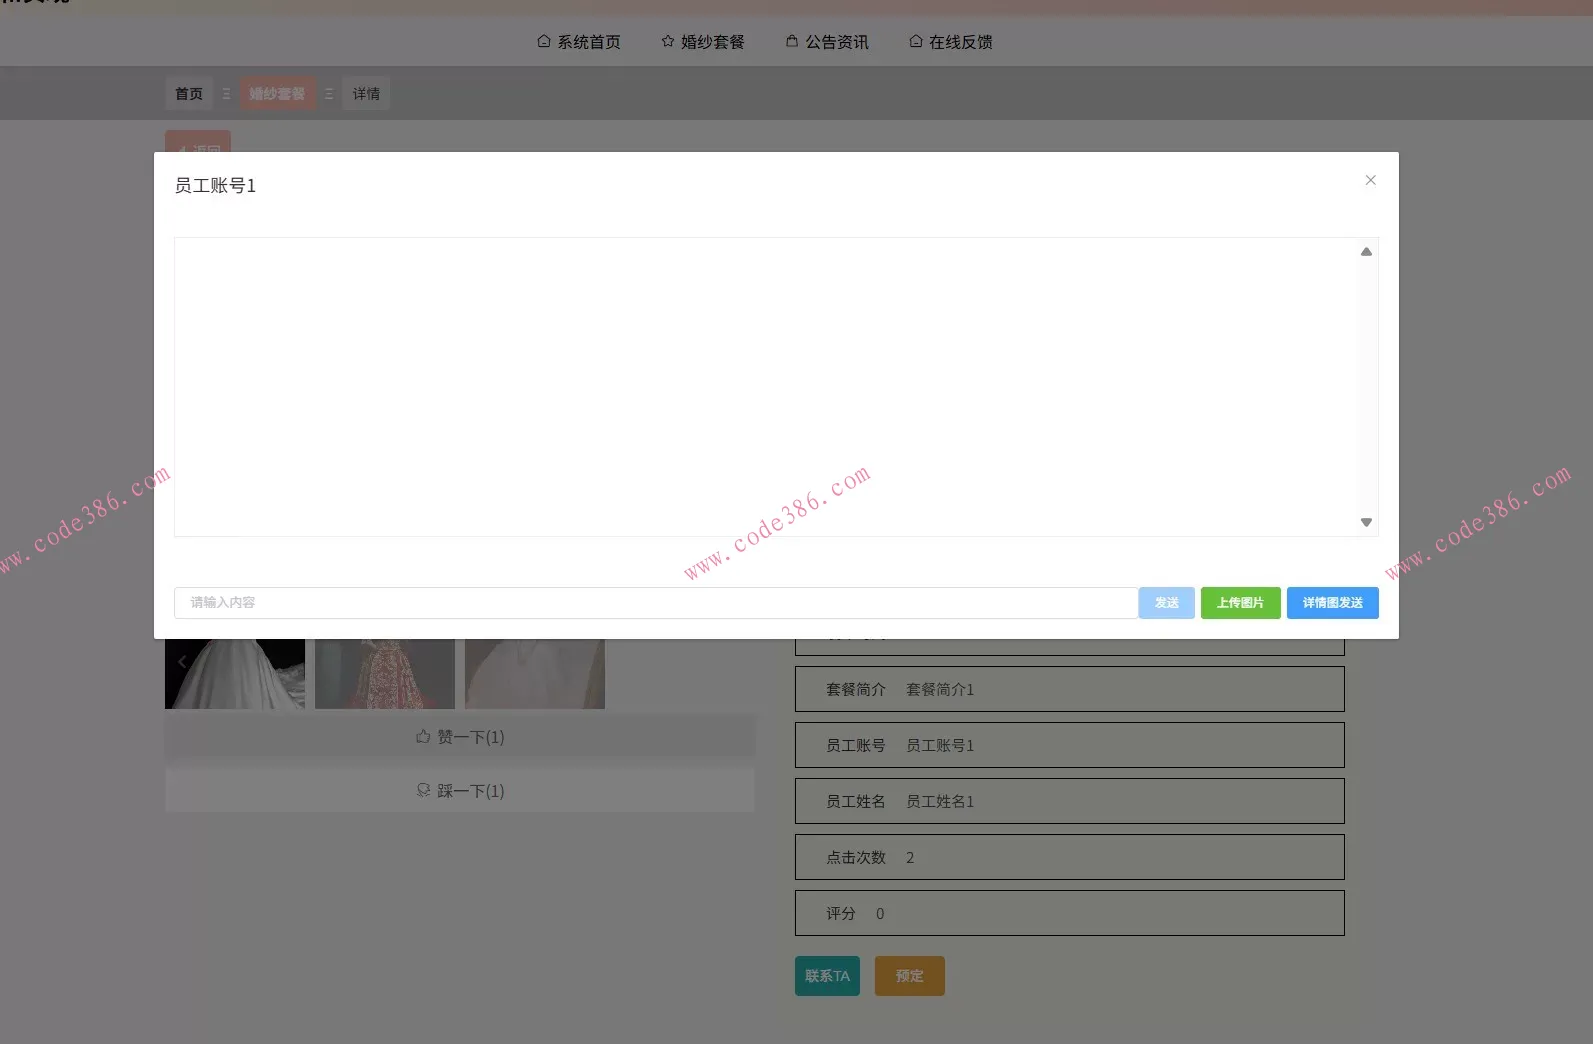Click the 员工姓名1 value text
The image size is (1593, 1044).
point(940,802)
